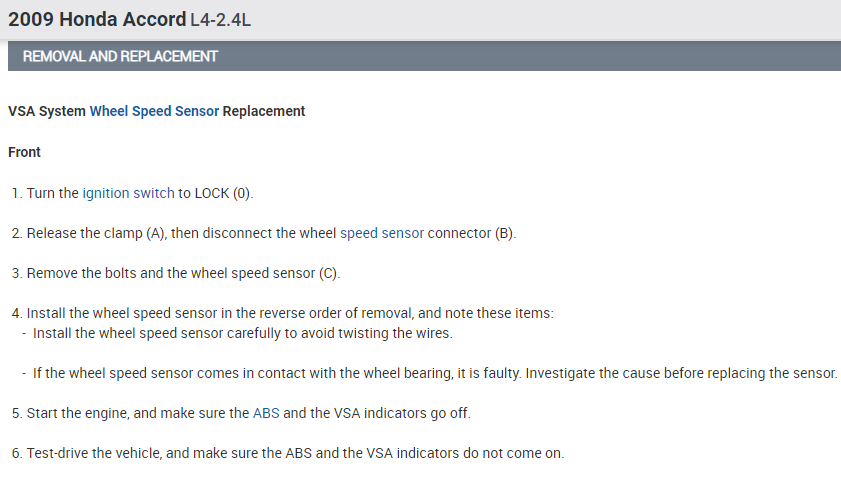This screenshot has width=841, height=477.
Task: Click the Front subheading
Action: click(25, 152)
